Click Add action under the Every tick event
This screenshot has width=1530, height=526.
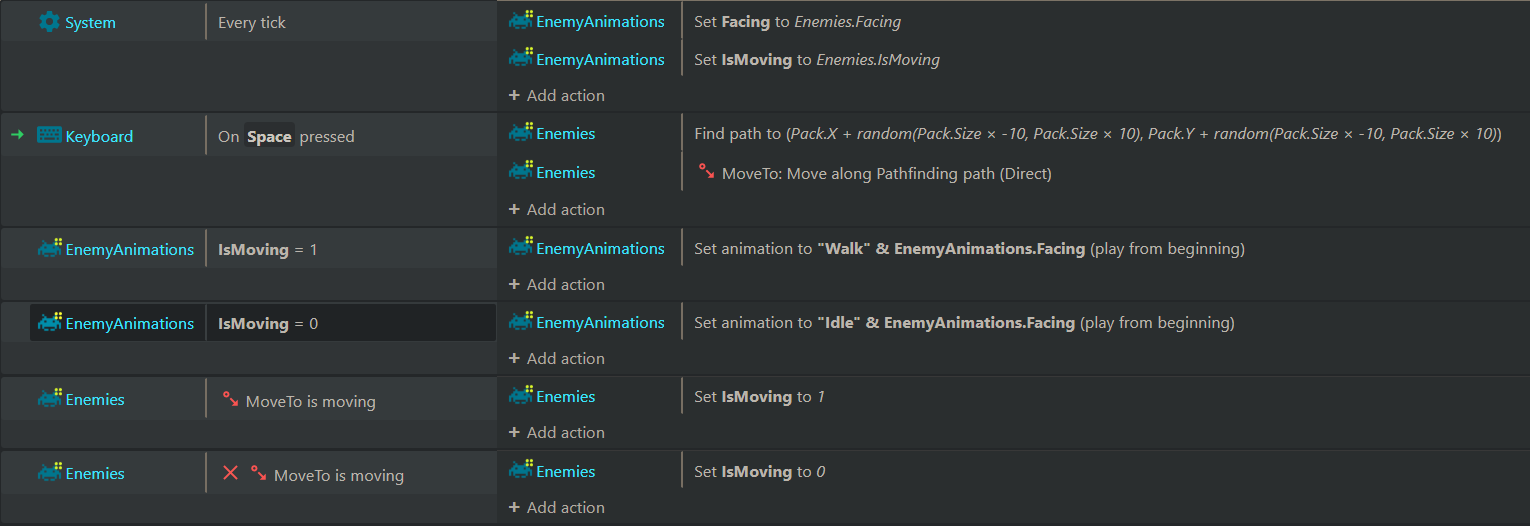pyautogui.click(x=557, y=96)
